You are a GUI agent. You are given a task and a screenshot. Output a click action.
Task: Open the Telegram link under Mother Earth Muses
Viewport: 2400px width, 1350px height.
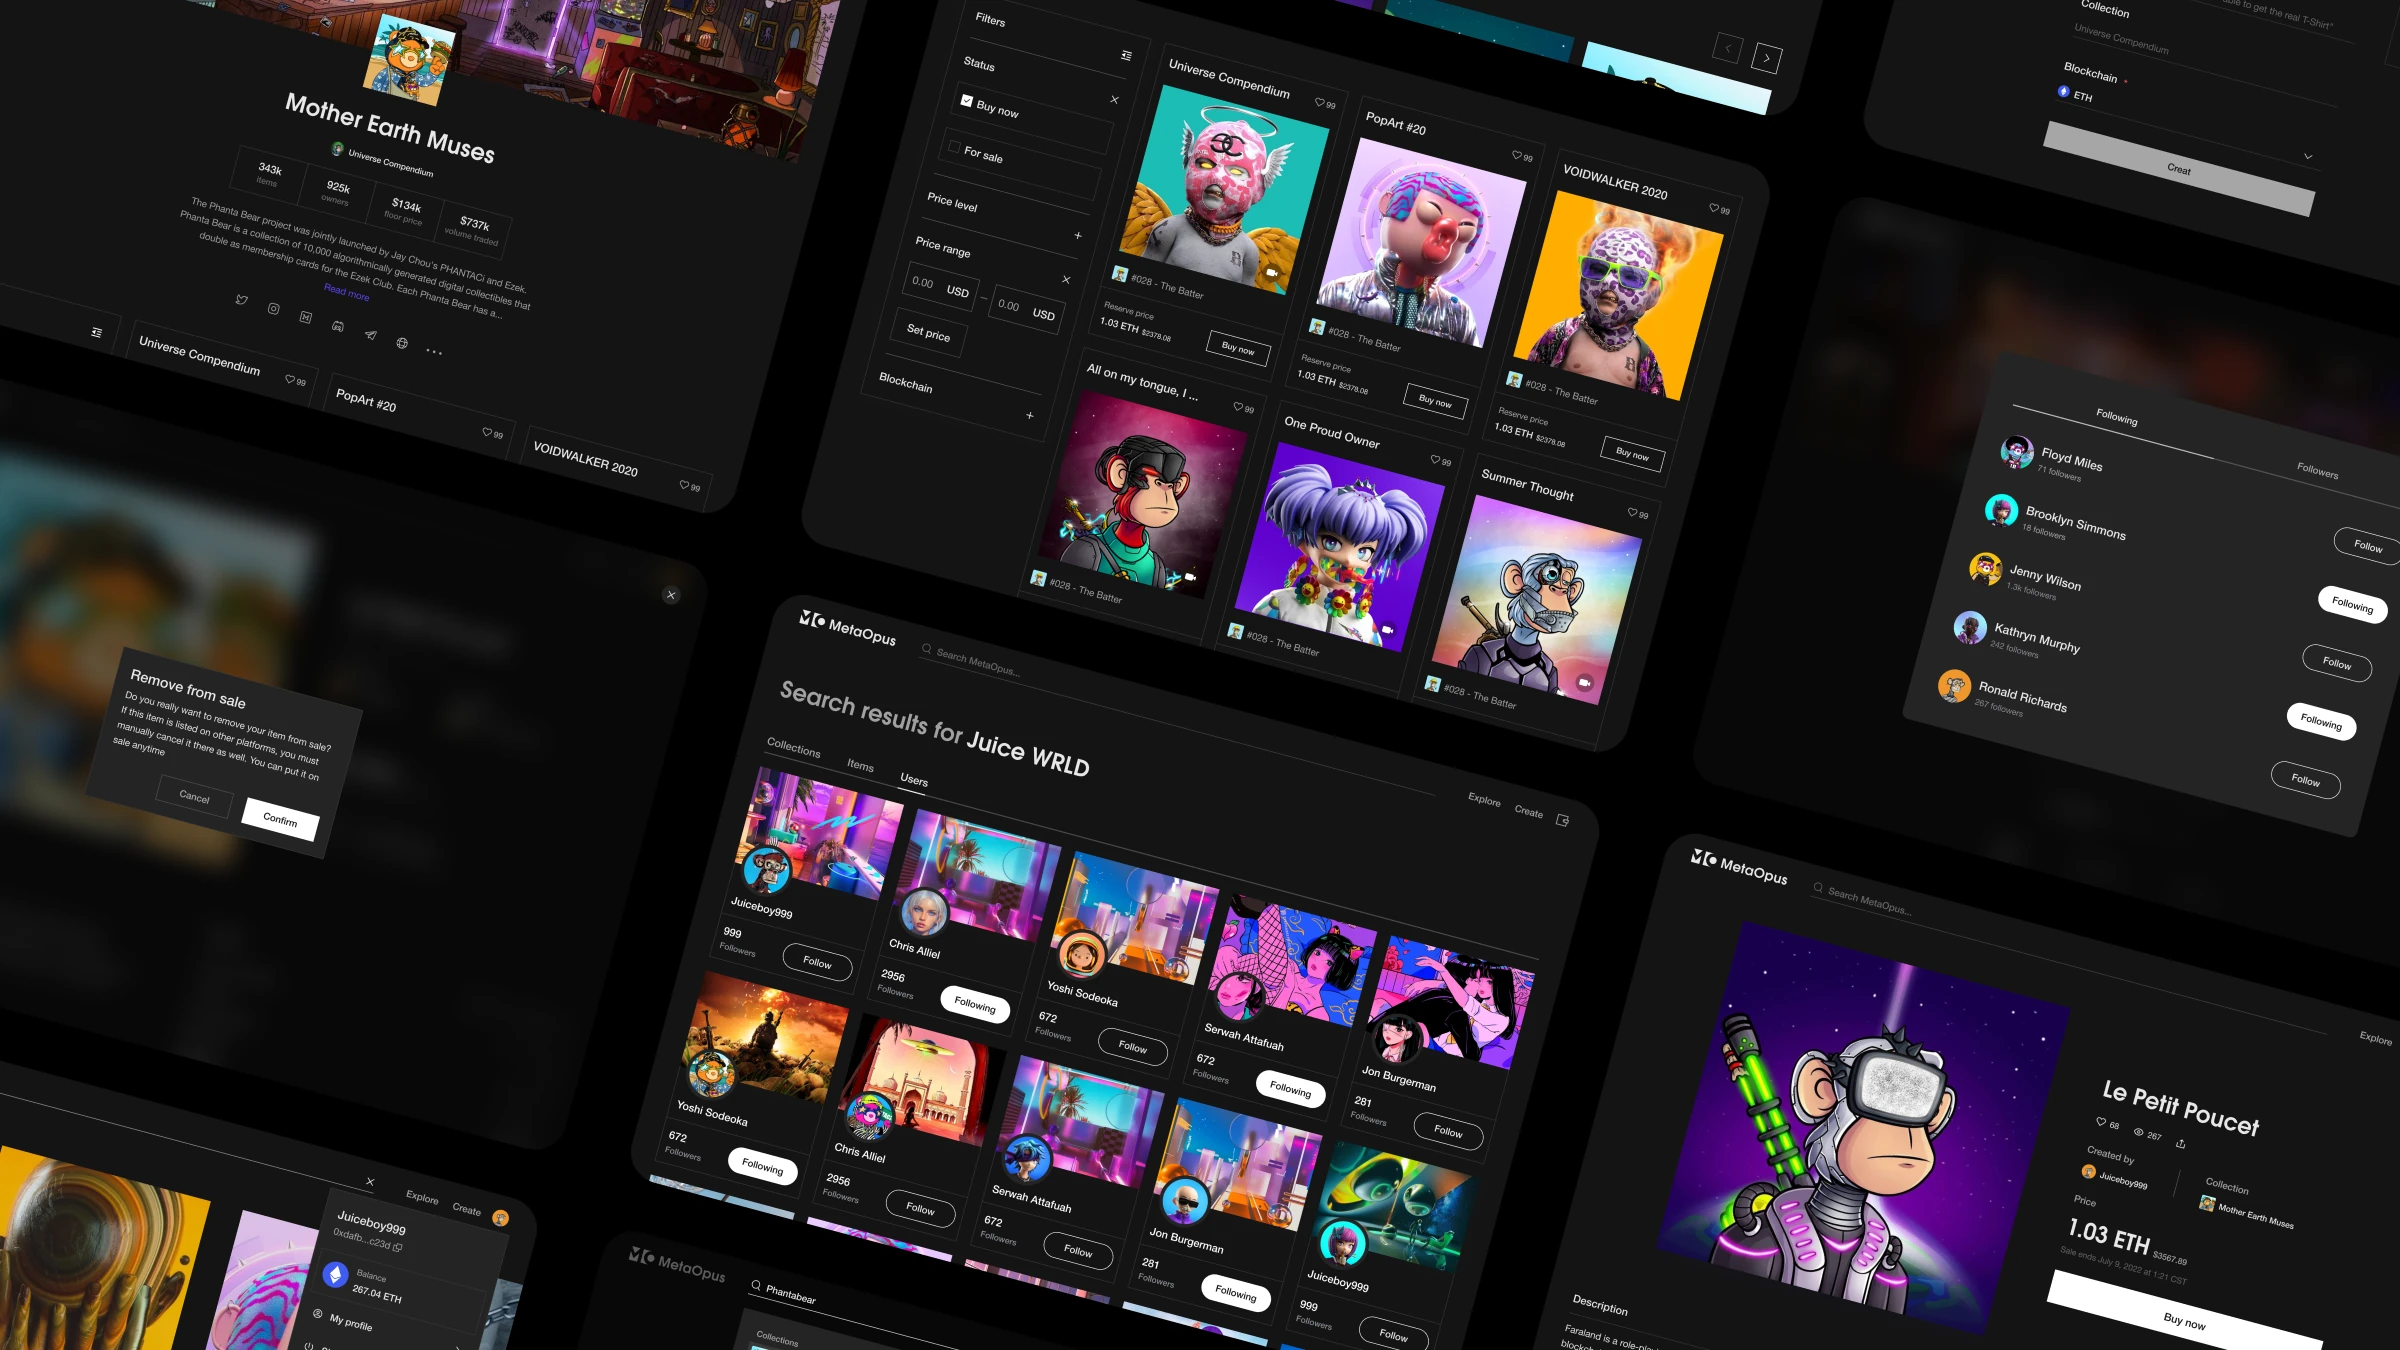click(370, 335)
